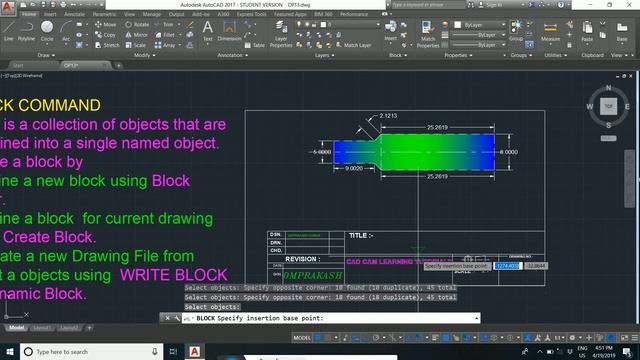
Task: Close the command line window
Action: point(167,318)
